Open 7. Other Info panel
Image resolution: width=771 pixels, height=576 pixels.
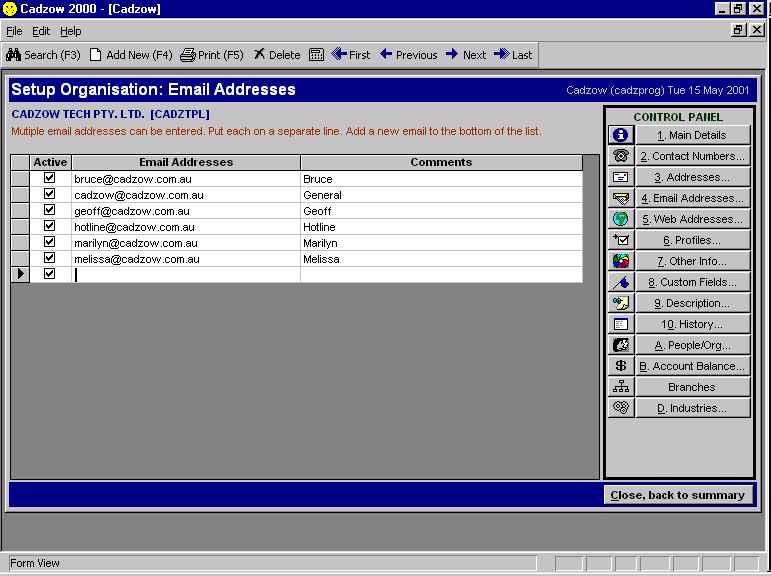[x=693, y=261]
